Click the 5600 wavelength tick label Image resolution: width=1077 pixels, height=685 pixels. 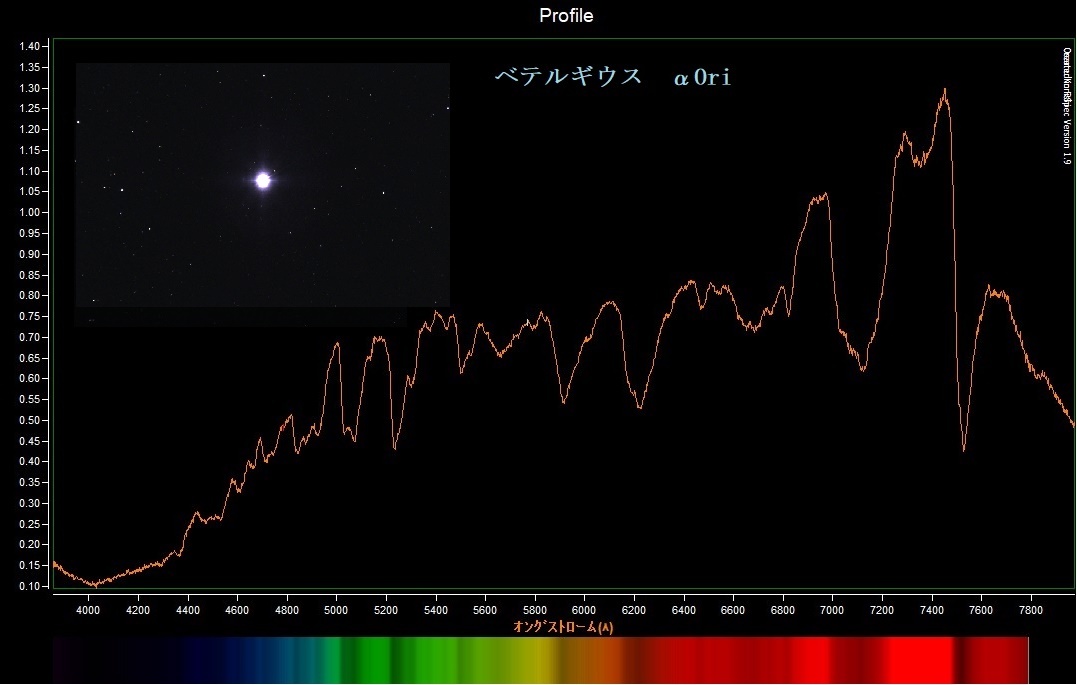tap(485, 610)
